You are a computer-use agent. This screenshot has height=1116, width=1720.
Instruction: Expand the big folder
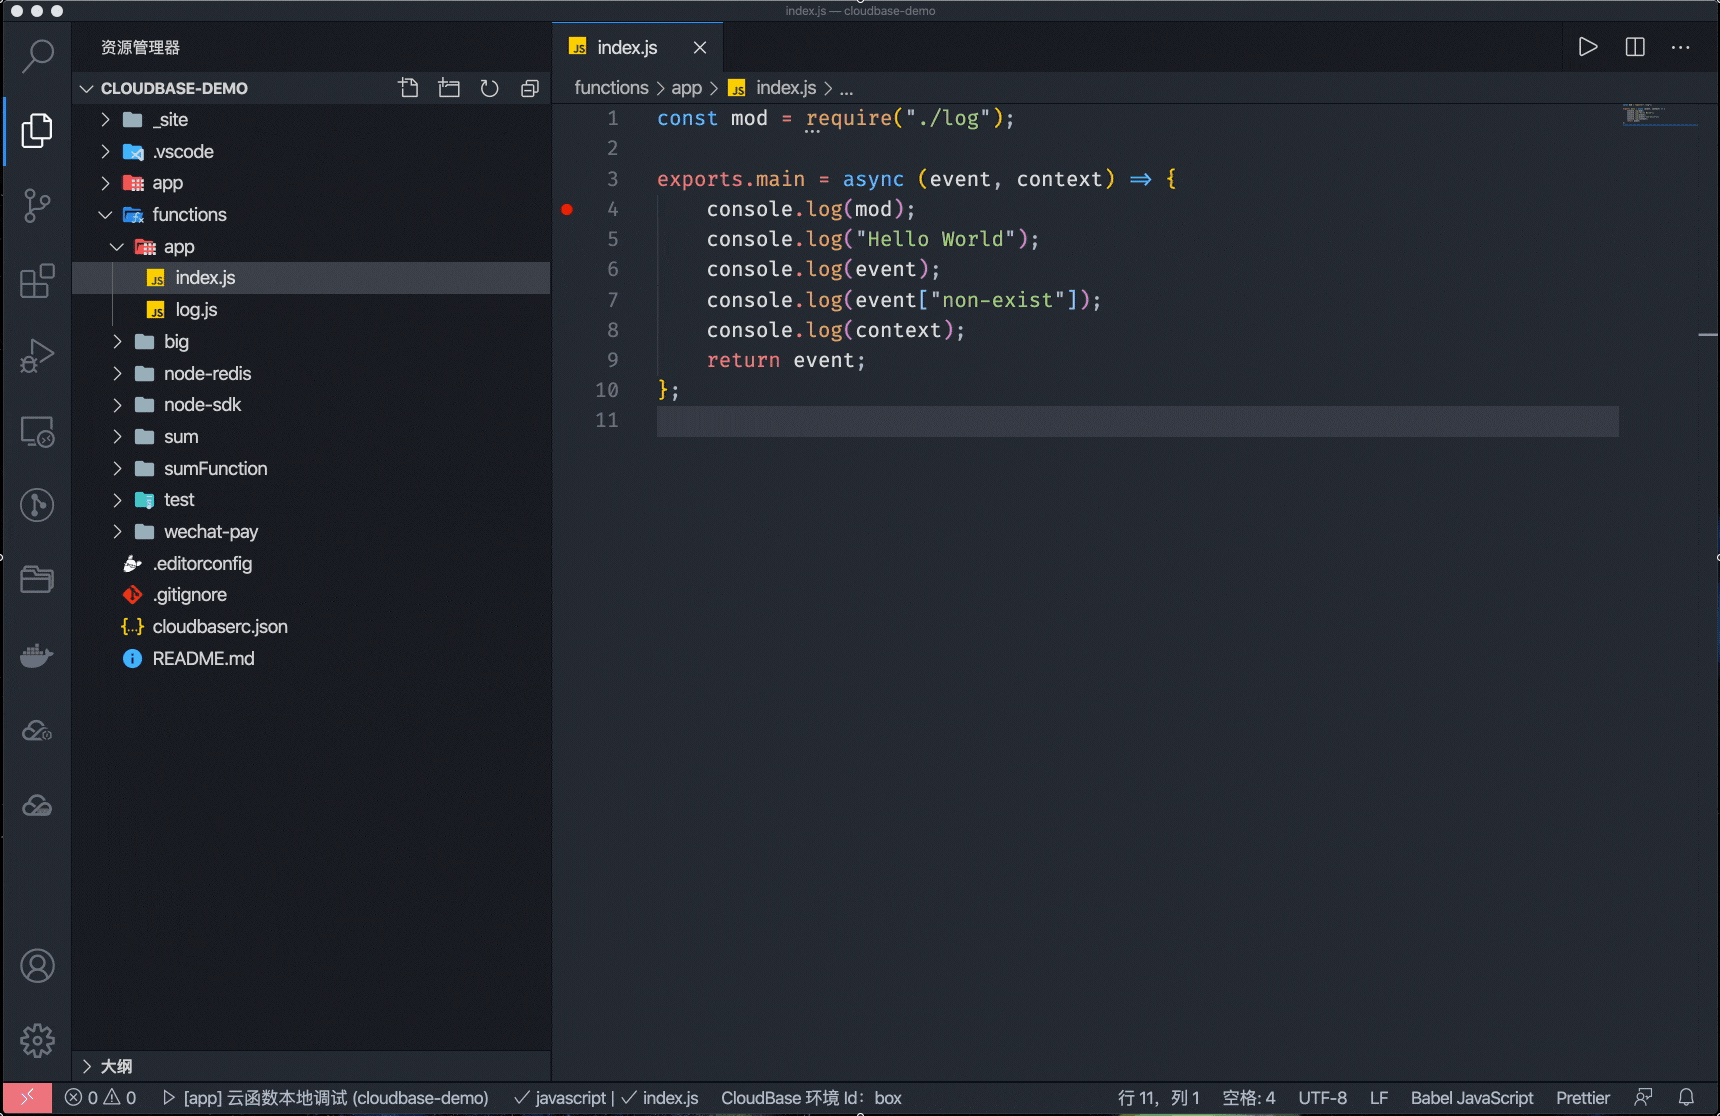click(117, 342)
